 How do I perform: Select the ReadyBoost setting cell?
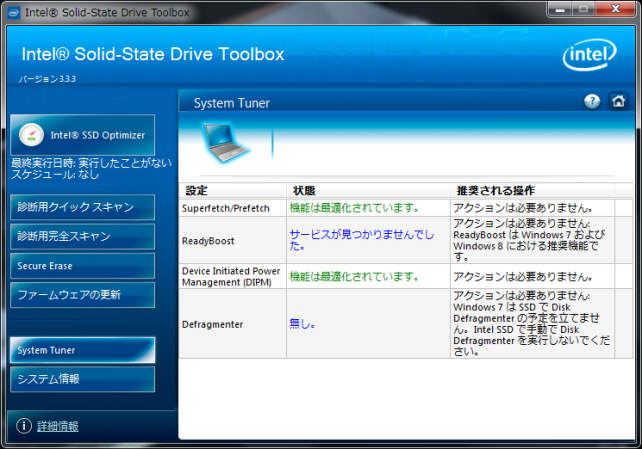[233, 240]
